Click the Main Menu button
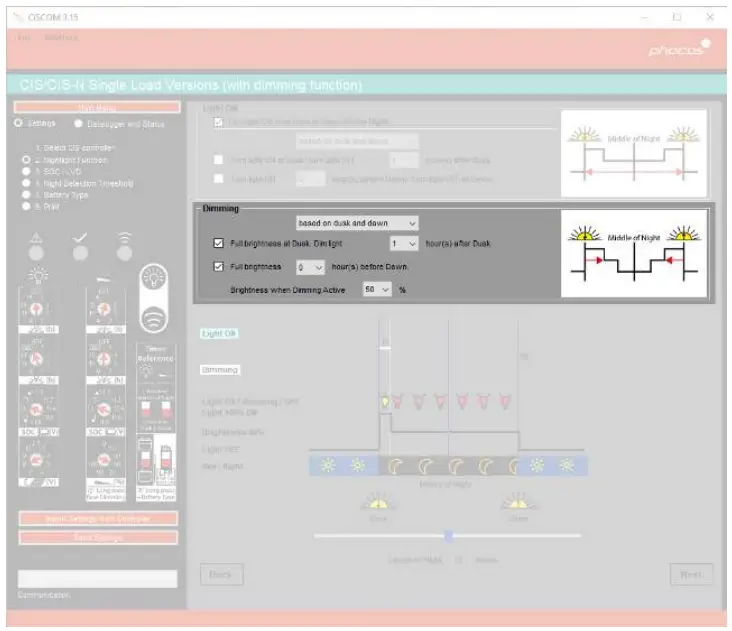The height and width of the screenshot is (631, 732). (x=97, y=108)
